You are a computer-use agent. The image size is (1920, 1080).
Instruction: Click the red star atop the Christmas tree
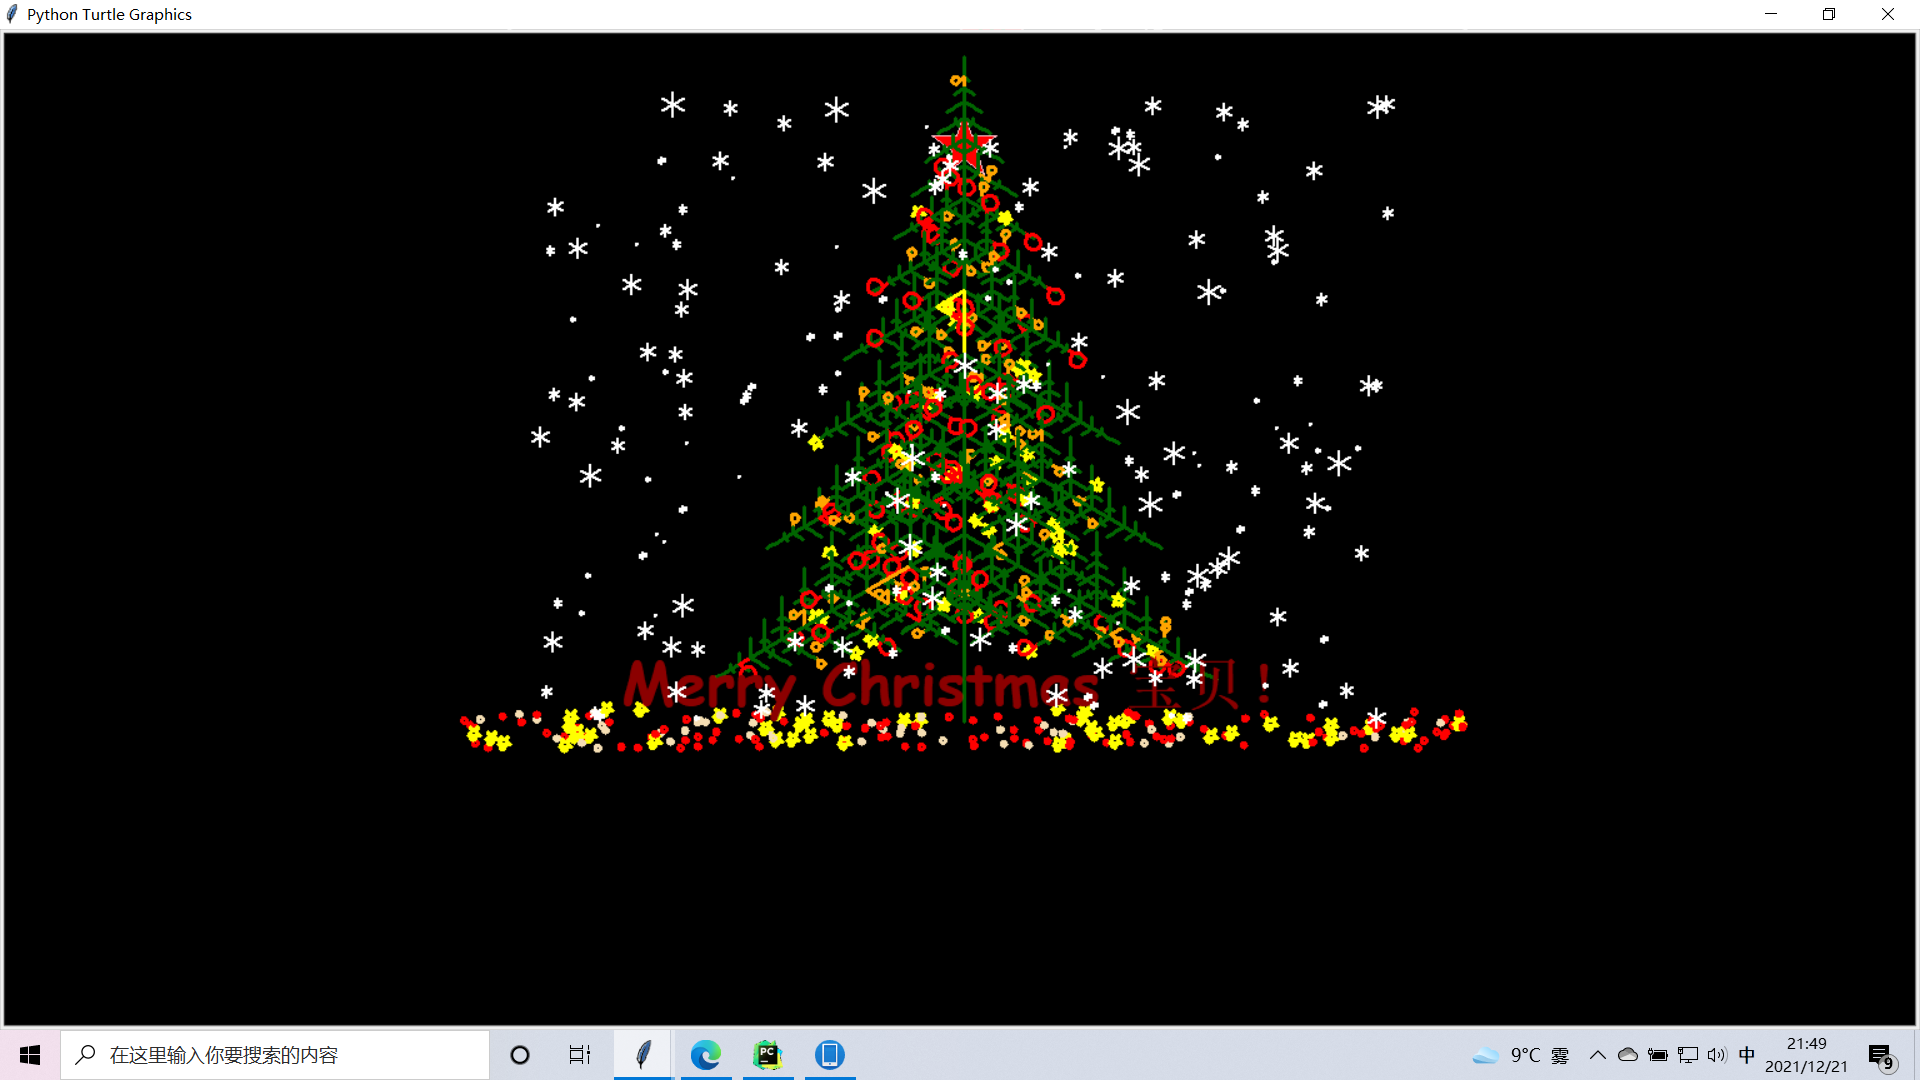pos(963,146)
